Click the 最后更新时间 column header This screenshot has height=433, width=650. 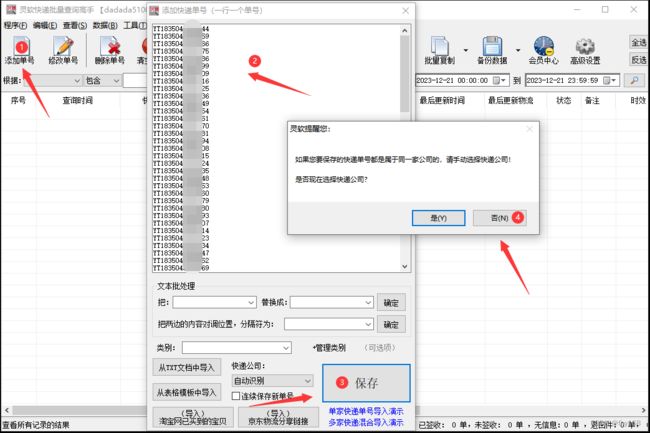pos(442,100)
